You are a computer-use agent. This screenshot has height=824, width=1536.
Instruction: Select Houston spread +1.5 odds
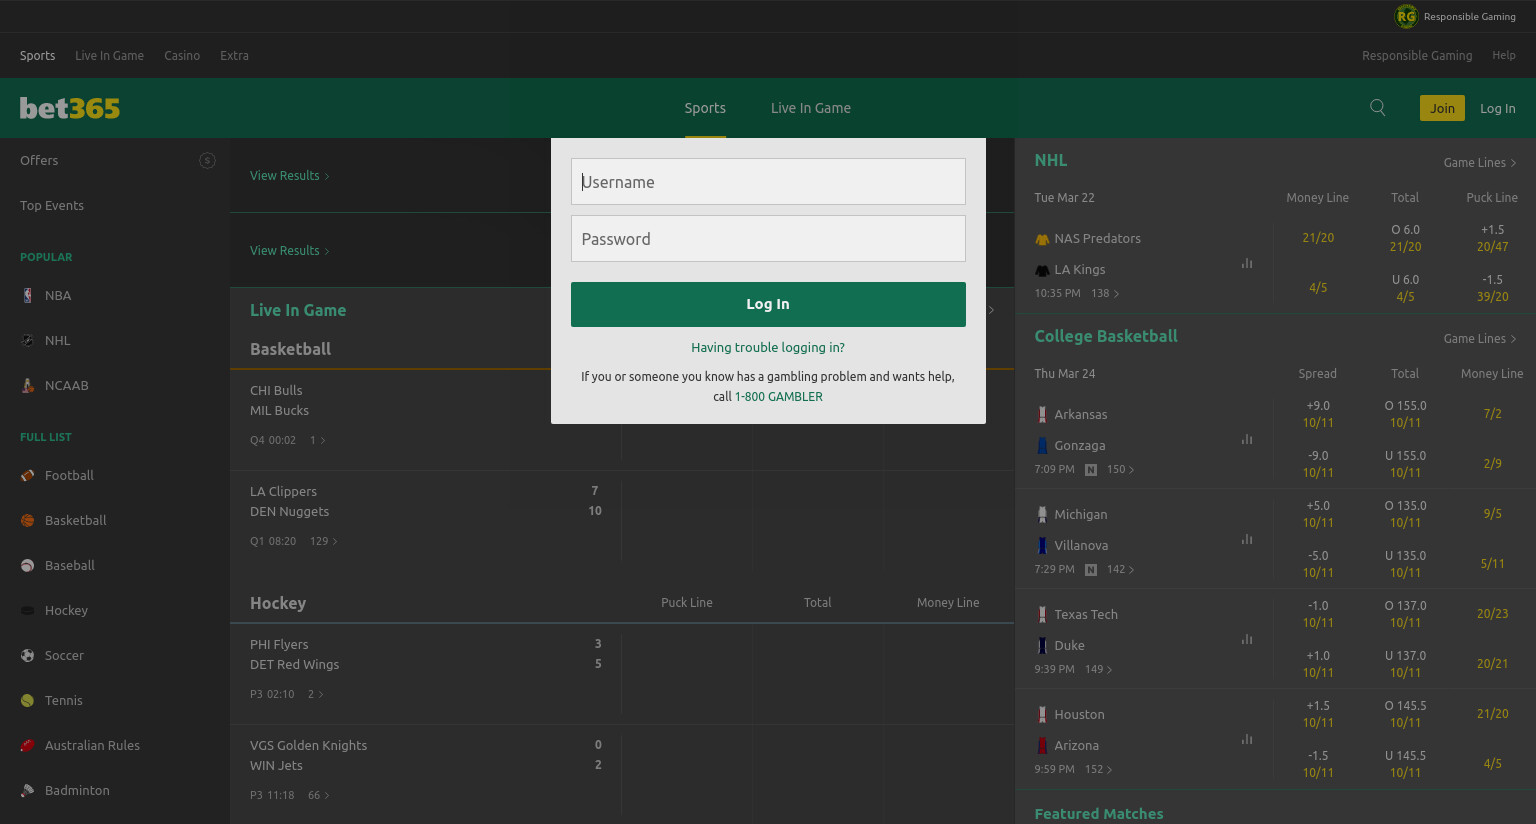[x=1318, y=714]
